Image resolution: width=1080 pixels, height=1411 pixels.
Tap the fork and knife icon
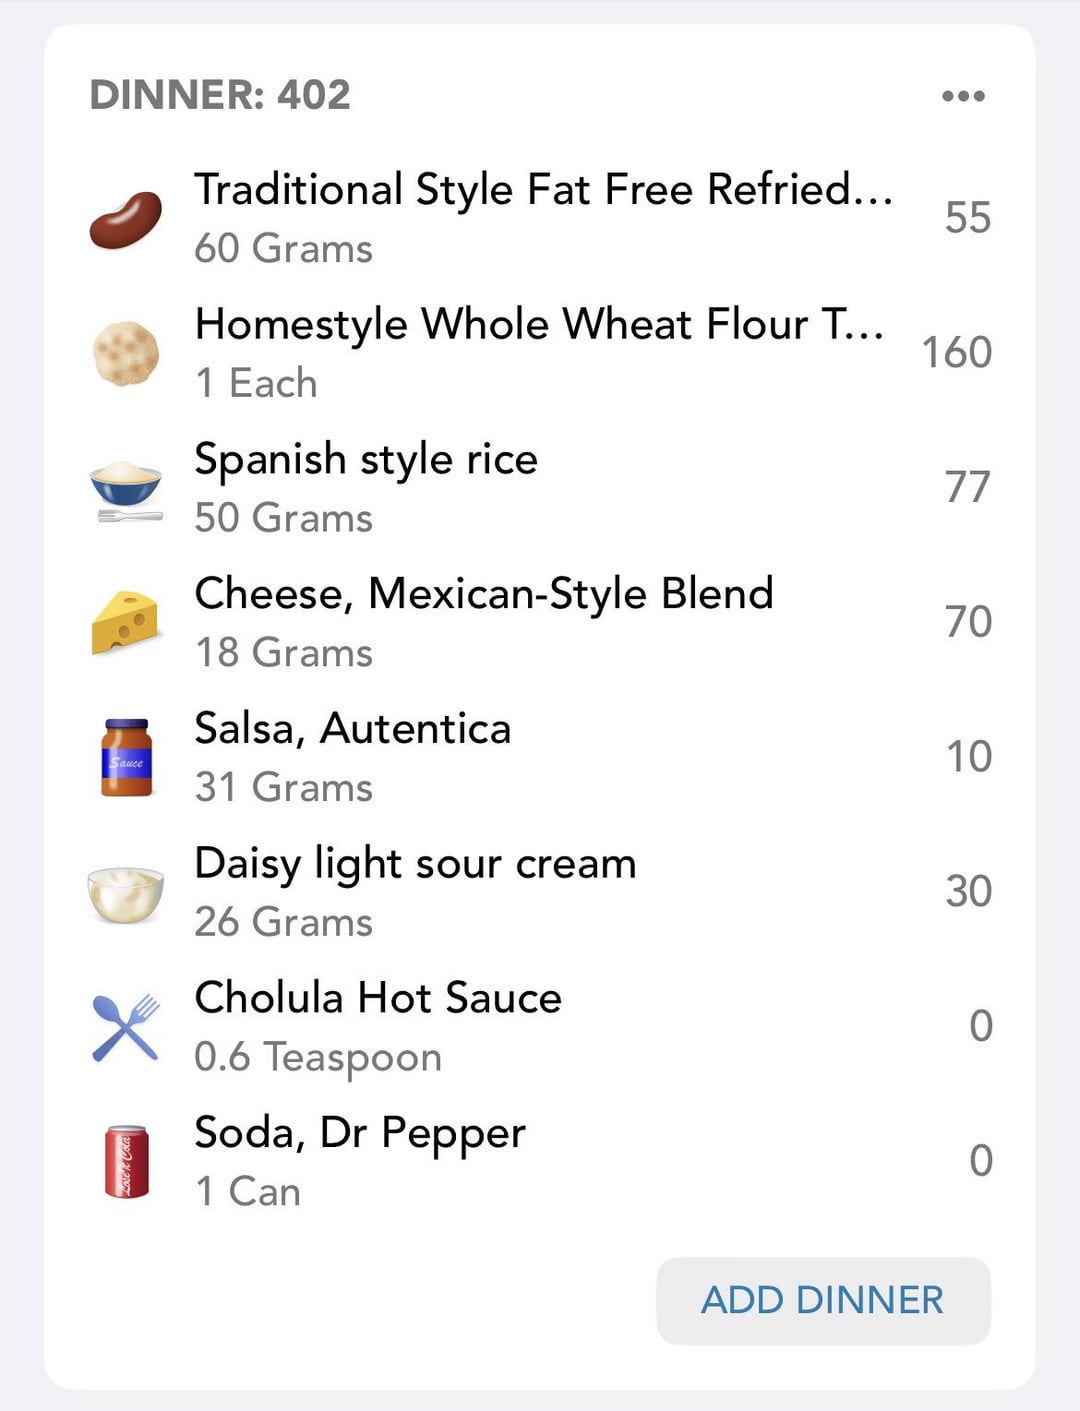pyautogui.click(x=126, y=1027)
